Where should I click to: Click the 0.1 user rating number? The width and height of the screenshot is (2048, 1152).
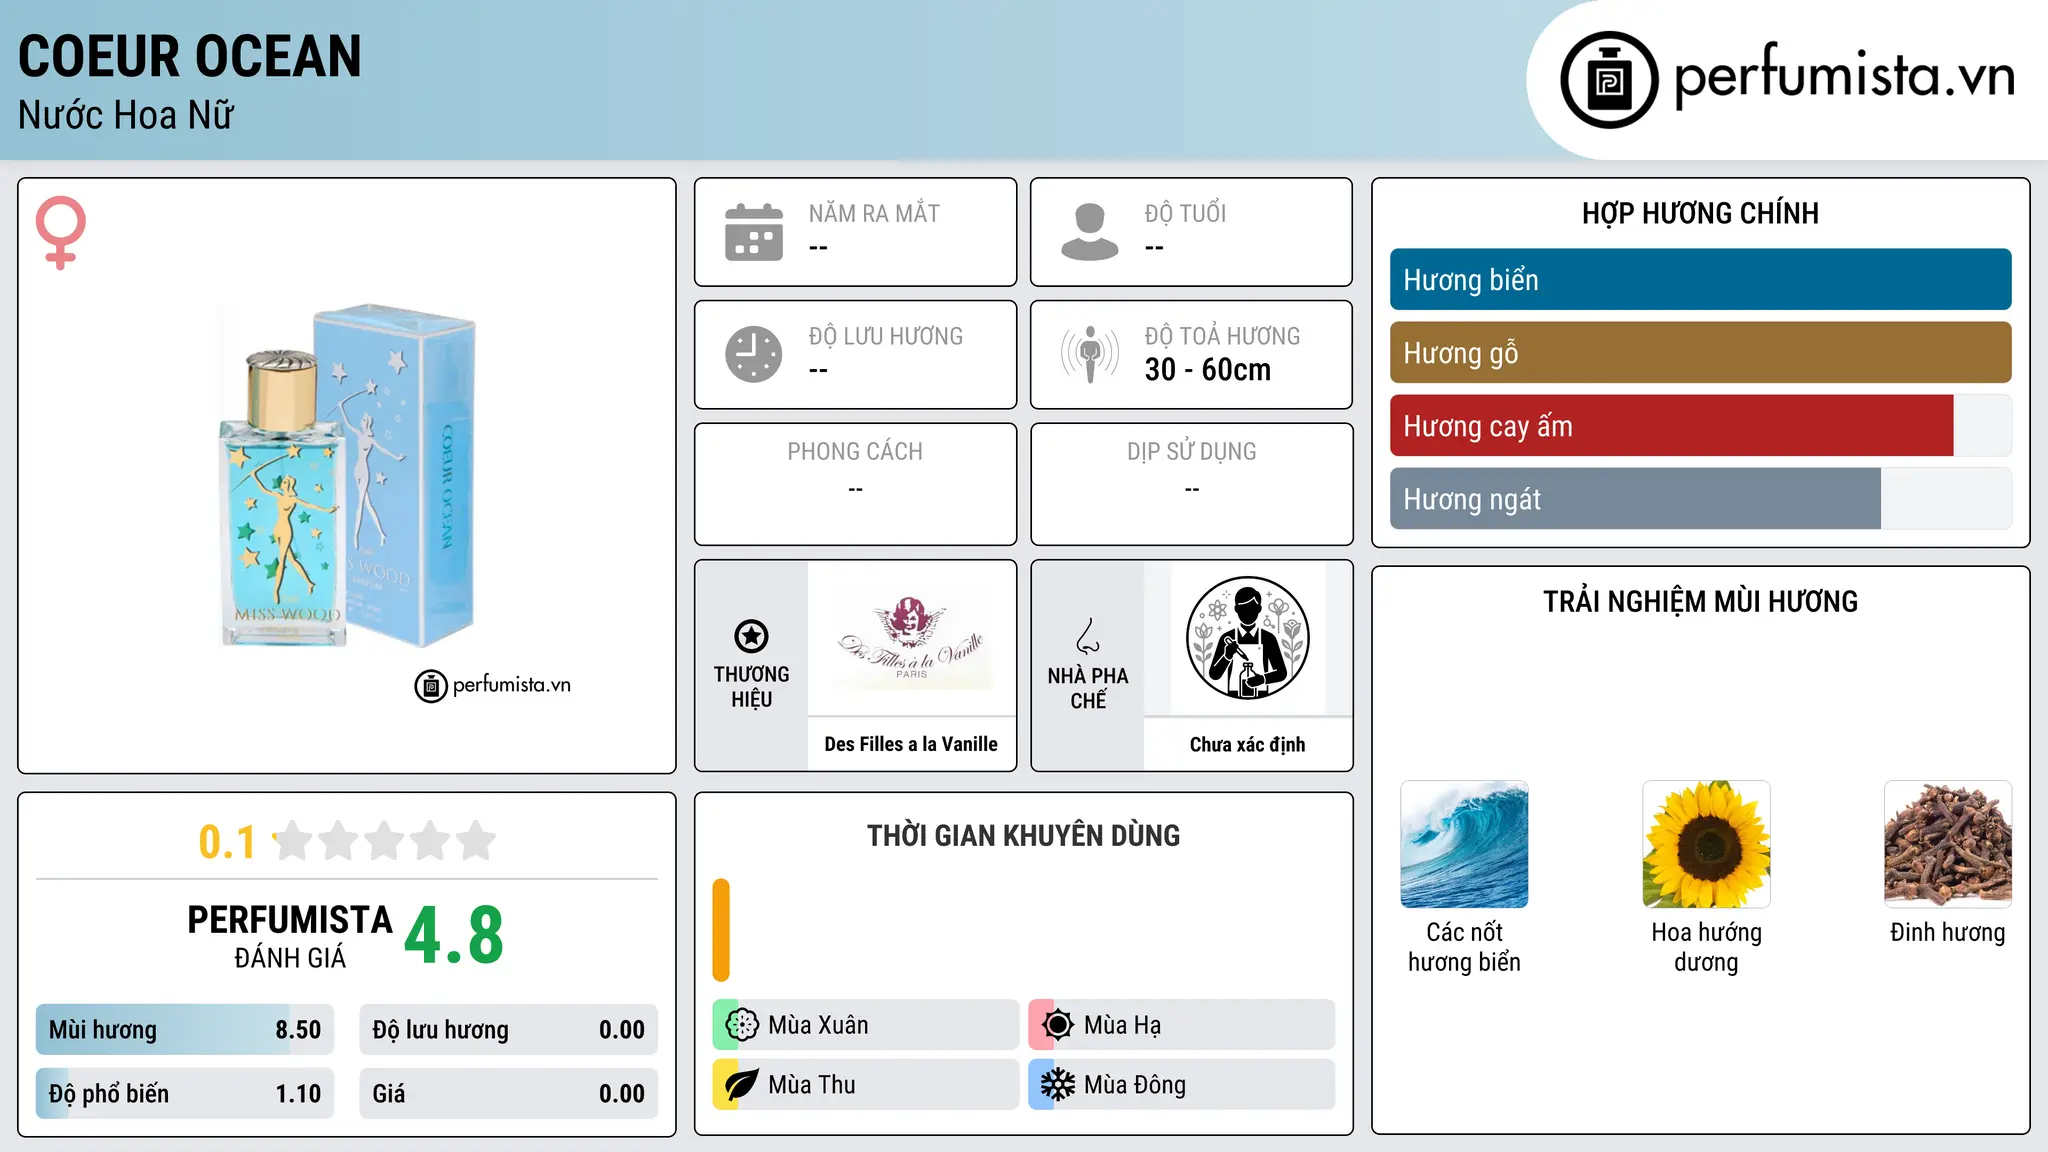227,842
